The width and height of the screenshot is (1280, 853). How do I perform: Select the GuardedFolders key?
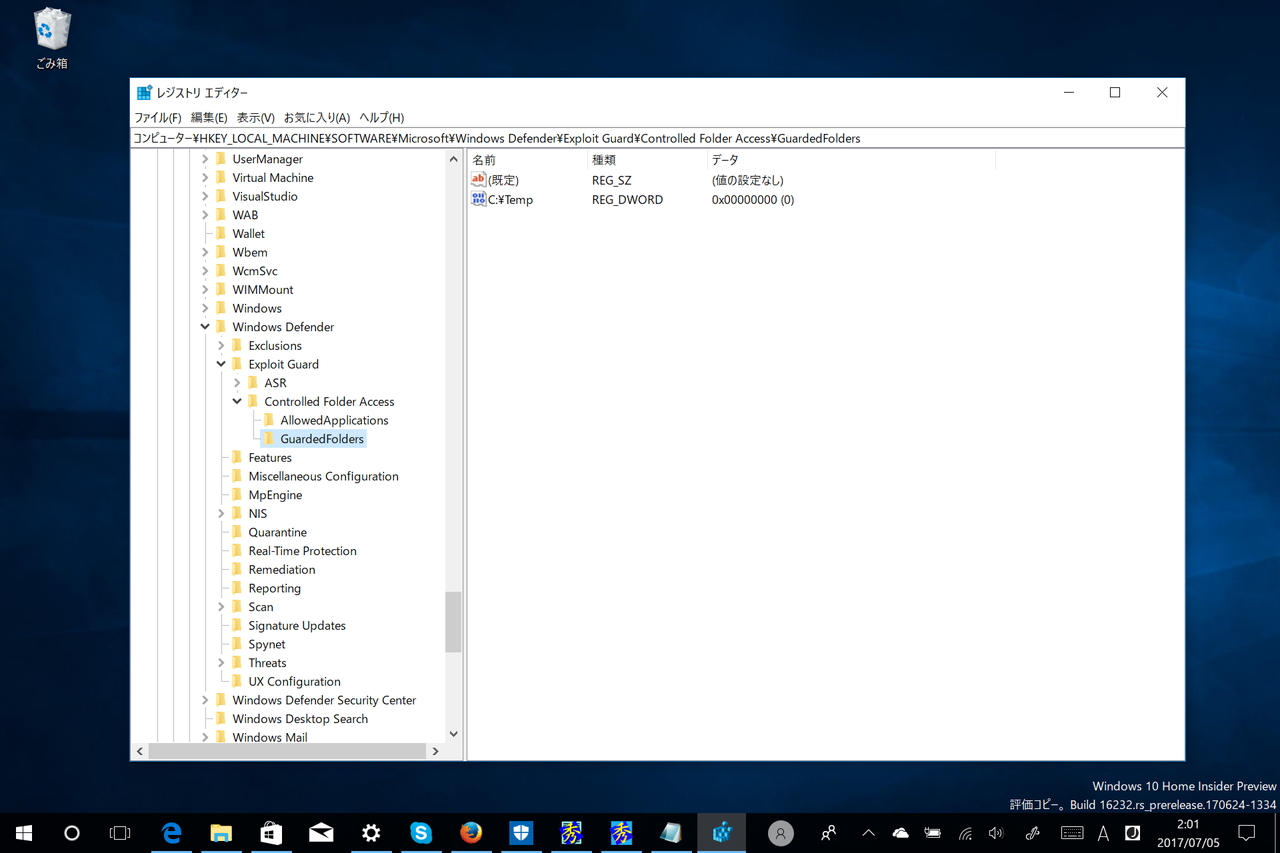[x=322, y=439]
